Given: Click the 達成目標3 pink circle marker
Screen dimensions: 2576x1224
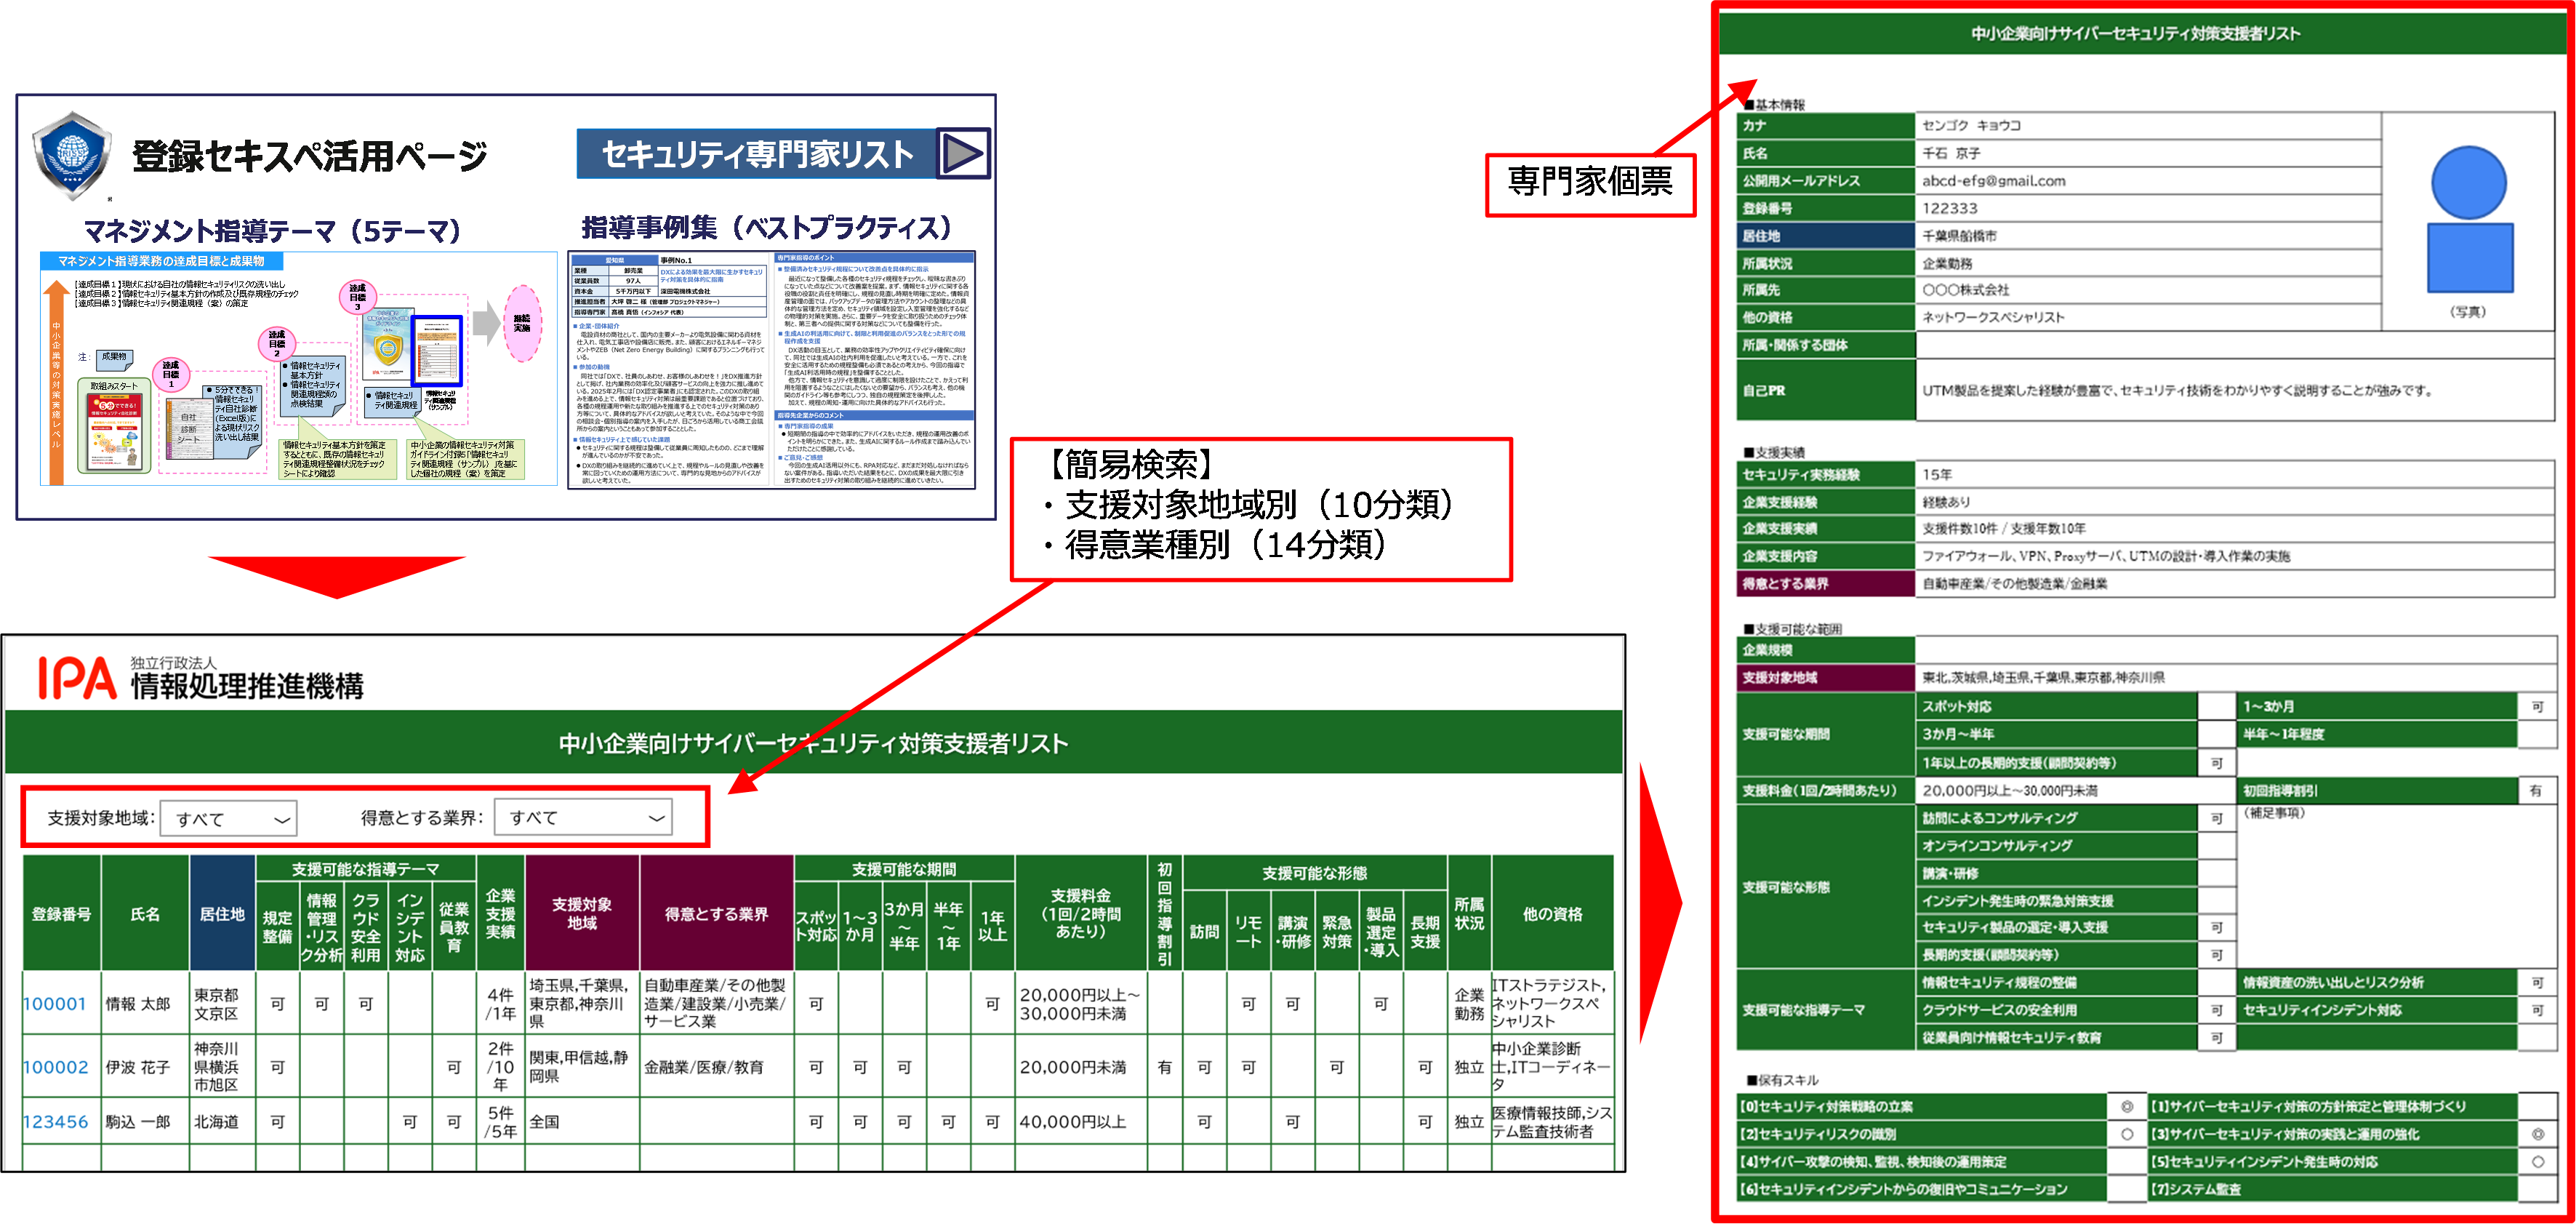Looking at the screenshot, I should (357, 297).
